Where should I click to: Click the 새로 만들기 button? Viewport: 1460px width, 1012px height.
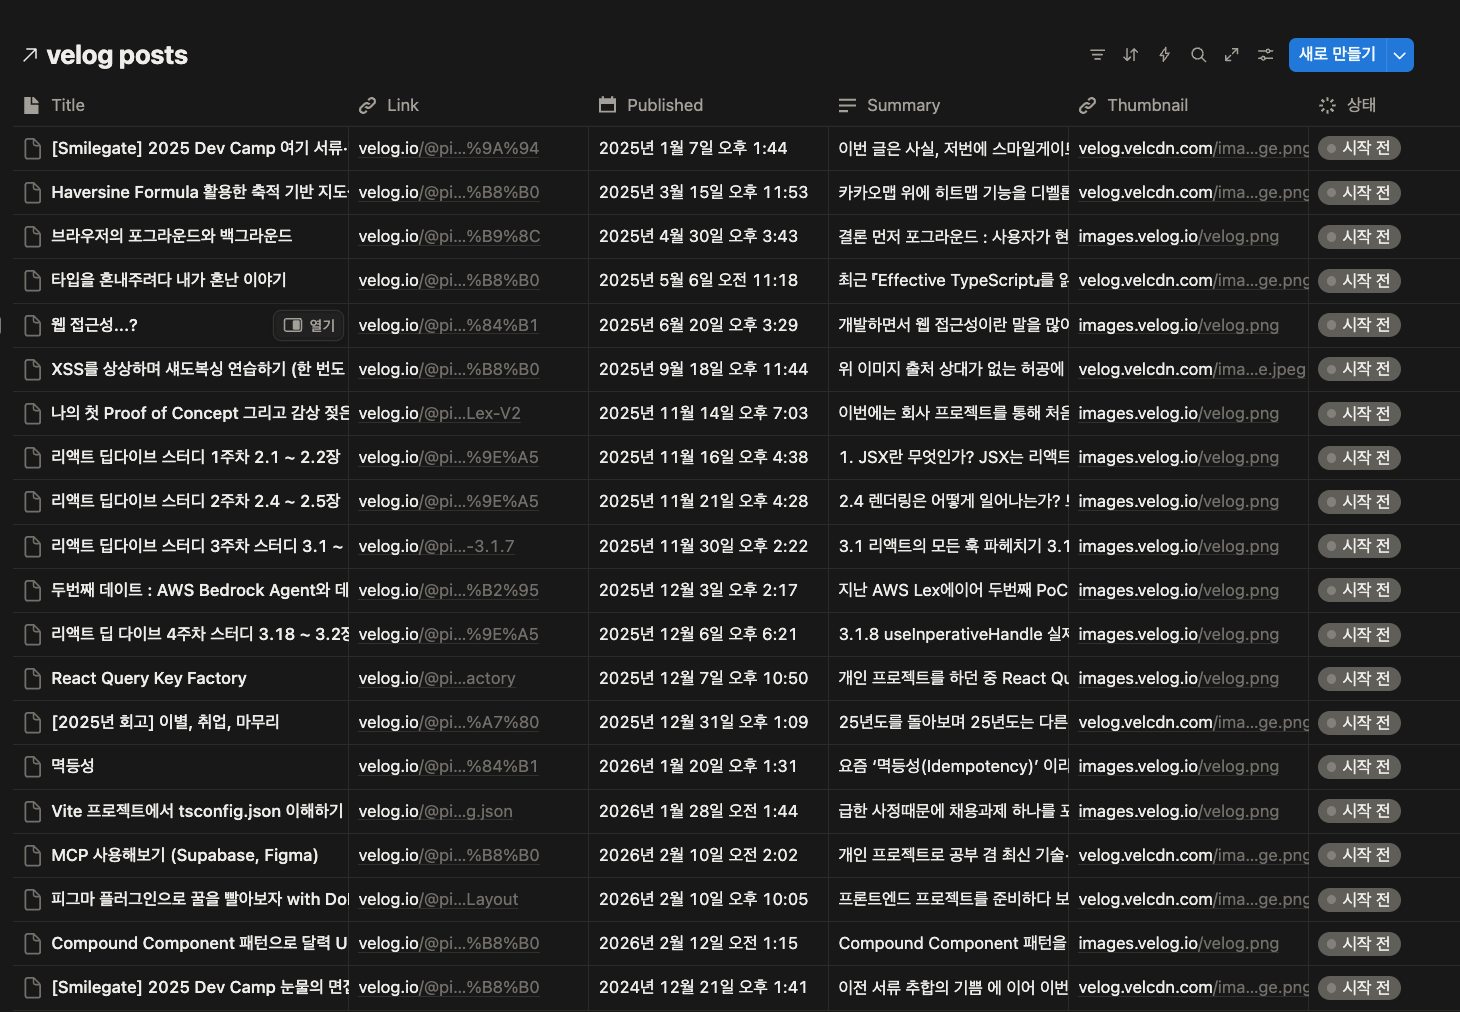click(1337, 55)
